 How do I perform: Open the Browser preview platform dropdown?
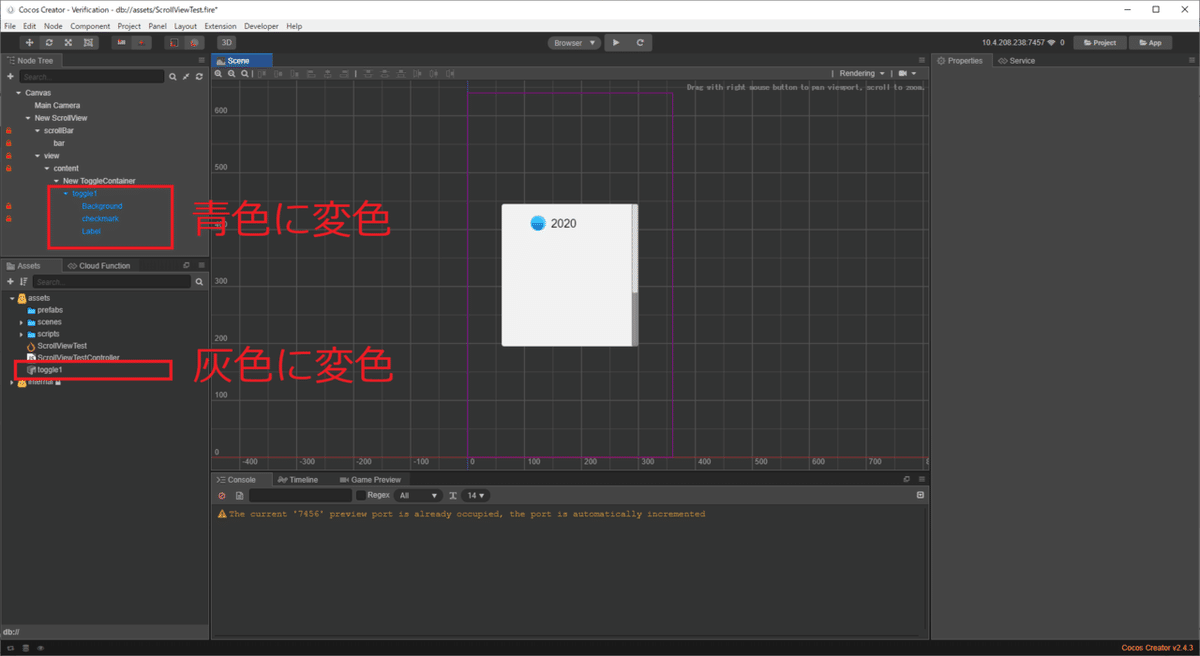pos(574,43)
